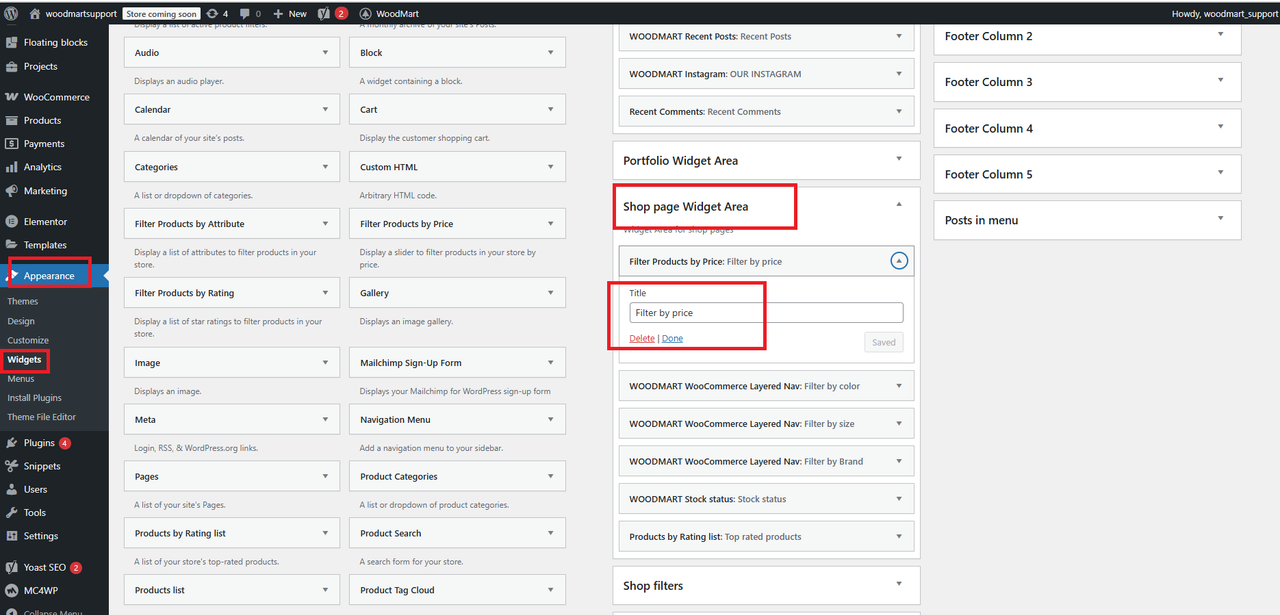
Task: Expand the Filter by Brand widget
Action: 899,461
